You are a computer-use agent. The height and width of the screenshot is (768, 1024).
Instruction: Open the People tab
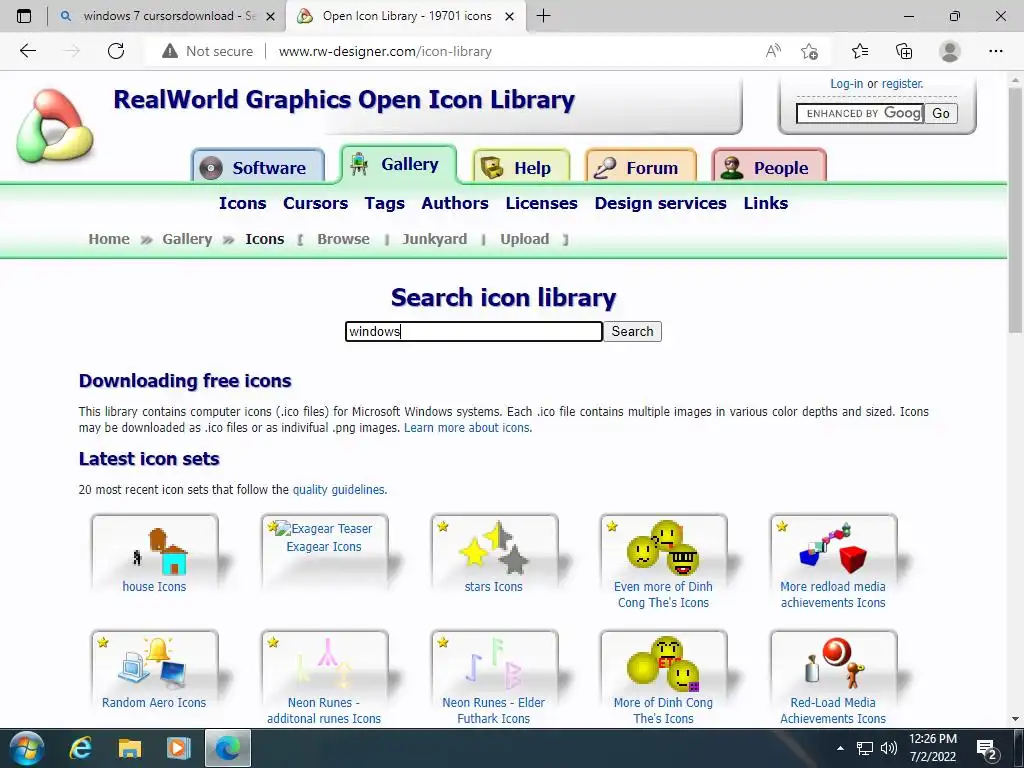click(769, 167)
